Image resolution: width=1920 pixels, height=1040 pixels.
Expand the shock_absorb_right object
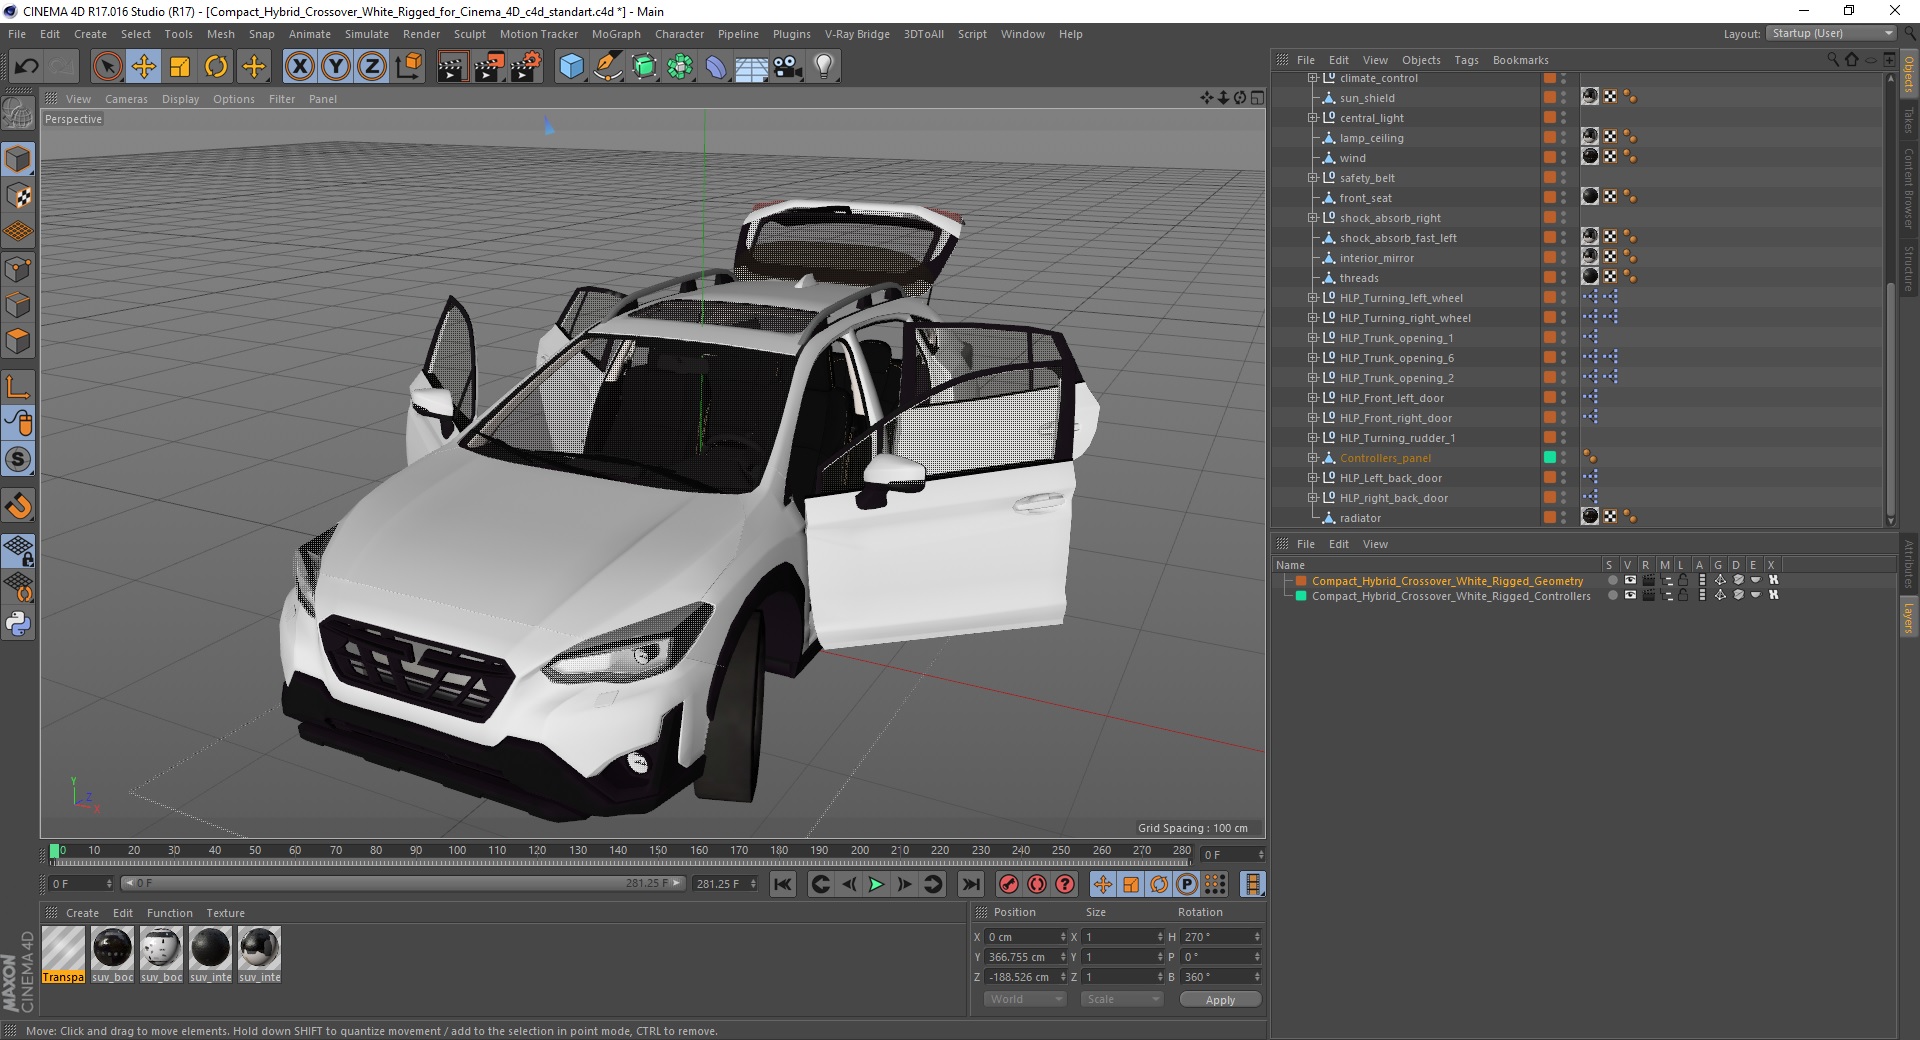tap(1313, 218)
